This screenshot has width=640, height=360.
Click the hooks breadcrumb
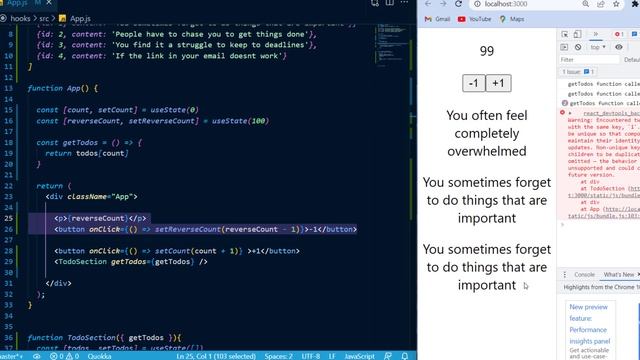pos(20,18)
